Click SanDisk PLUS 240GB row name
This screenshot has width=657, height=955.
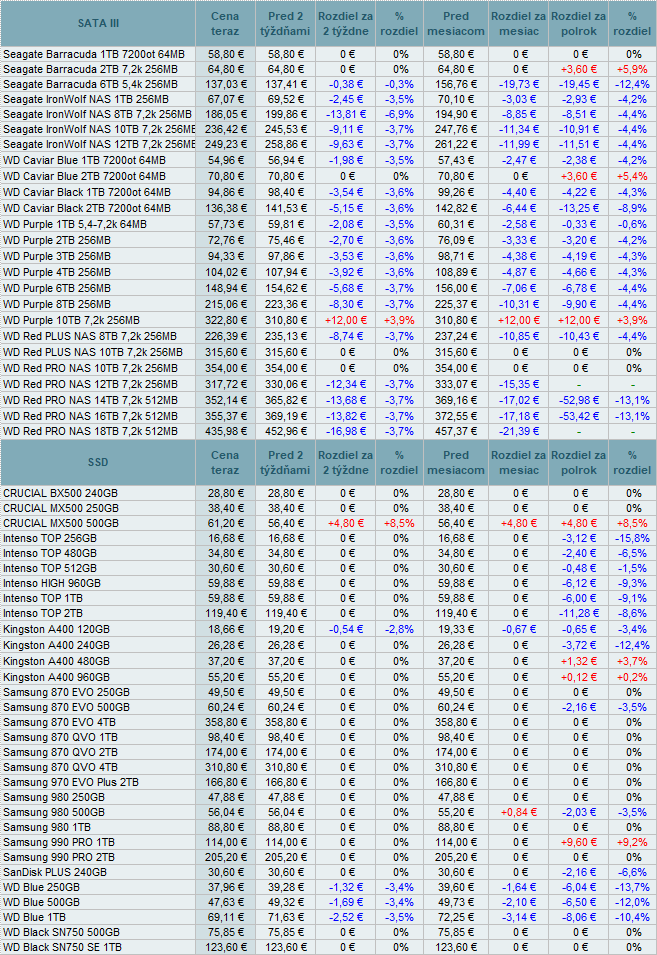tap(55, 872)
